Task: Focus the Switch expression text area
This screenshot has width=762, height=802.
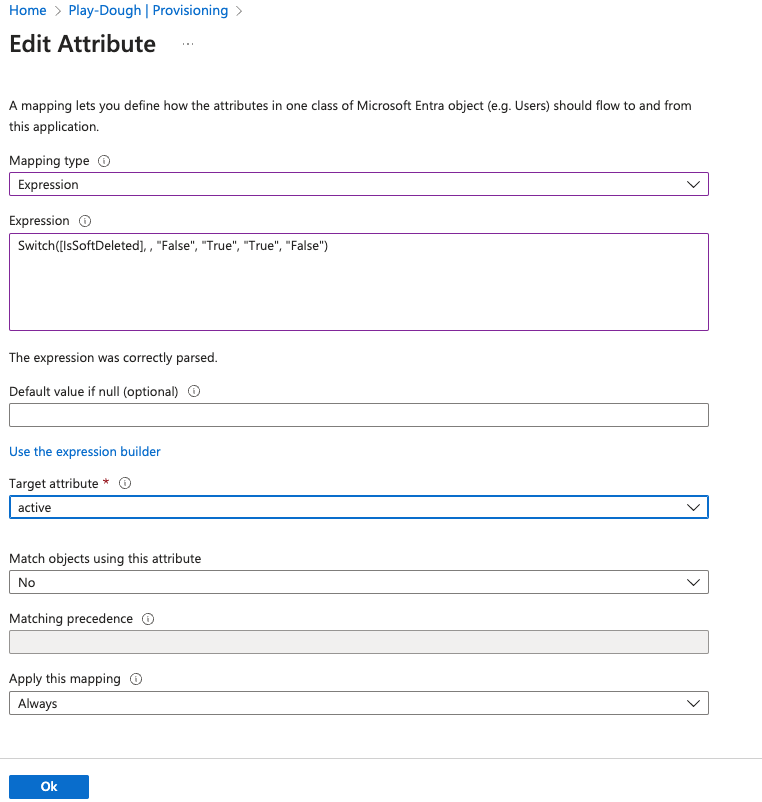Action: coord(359,282)
